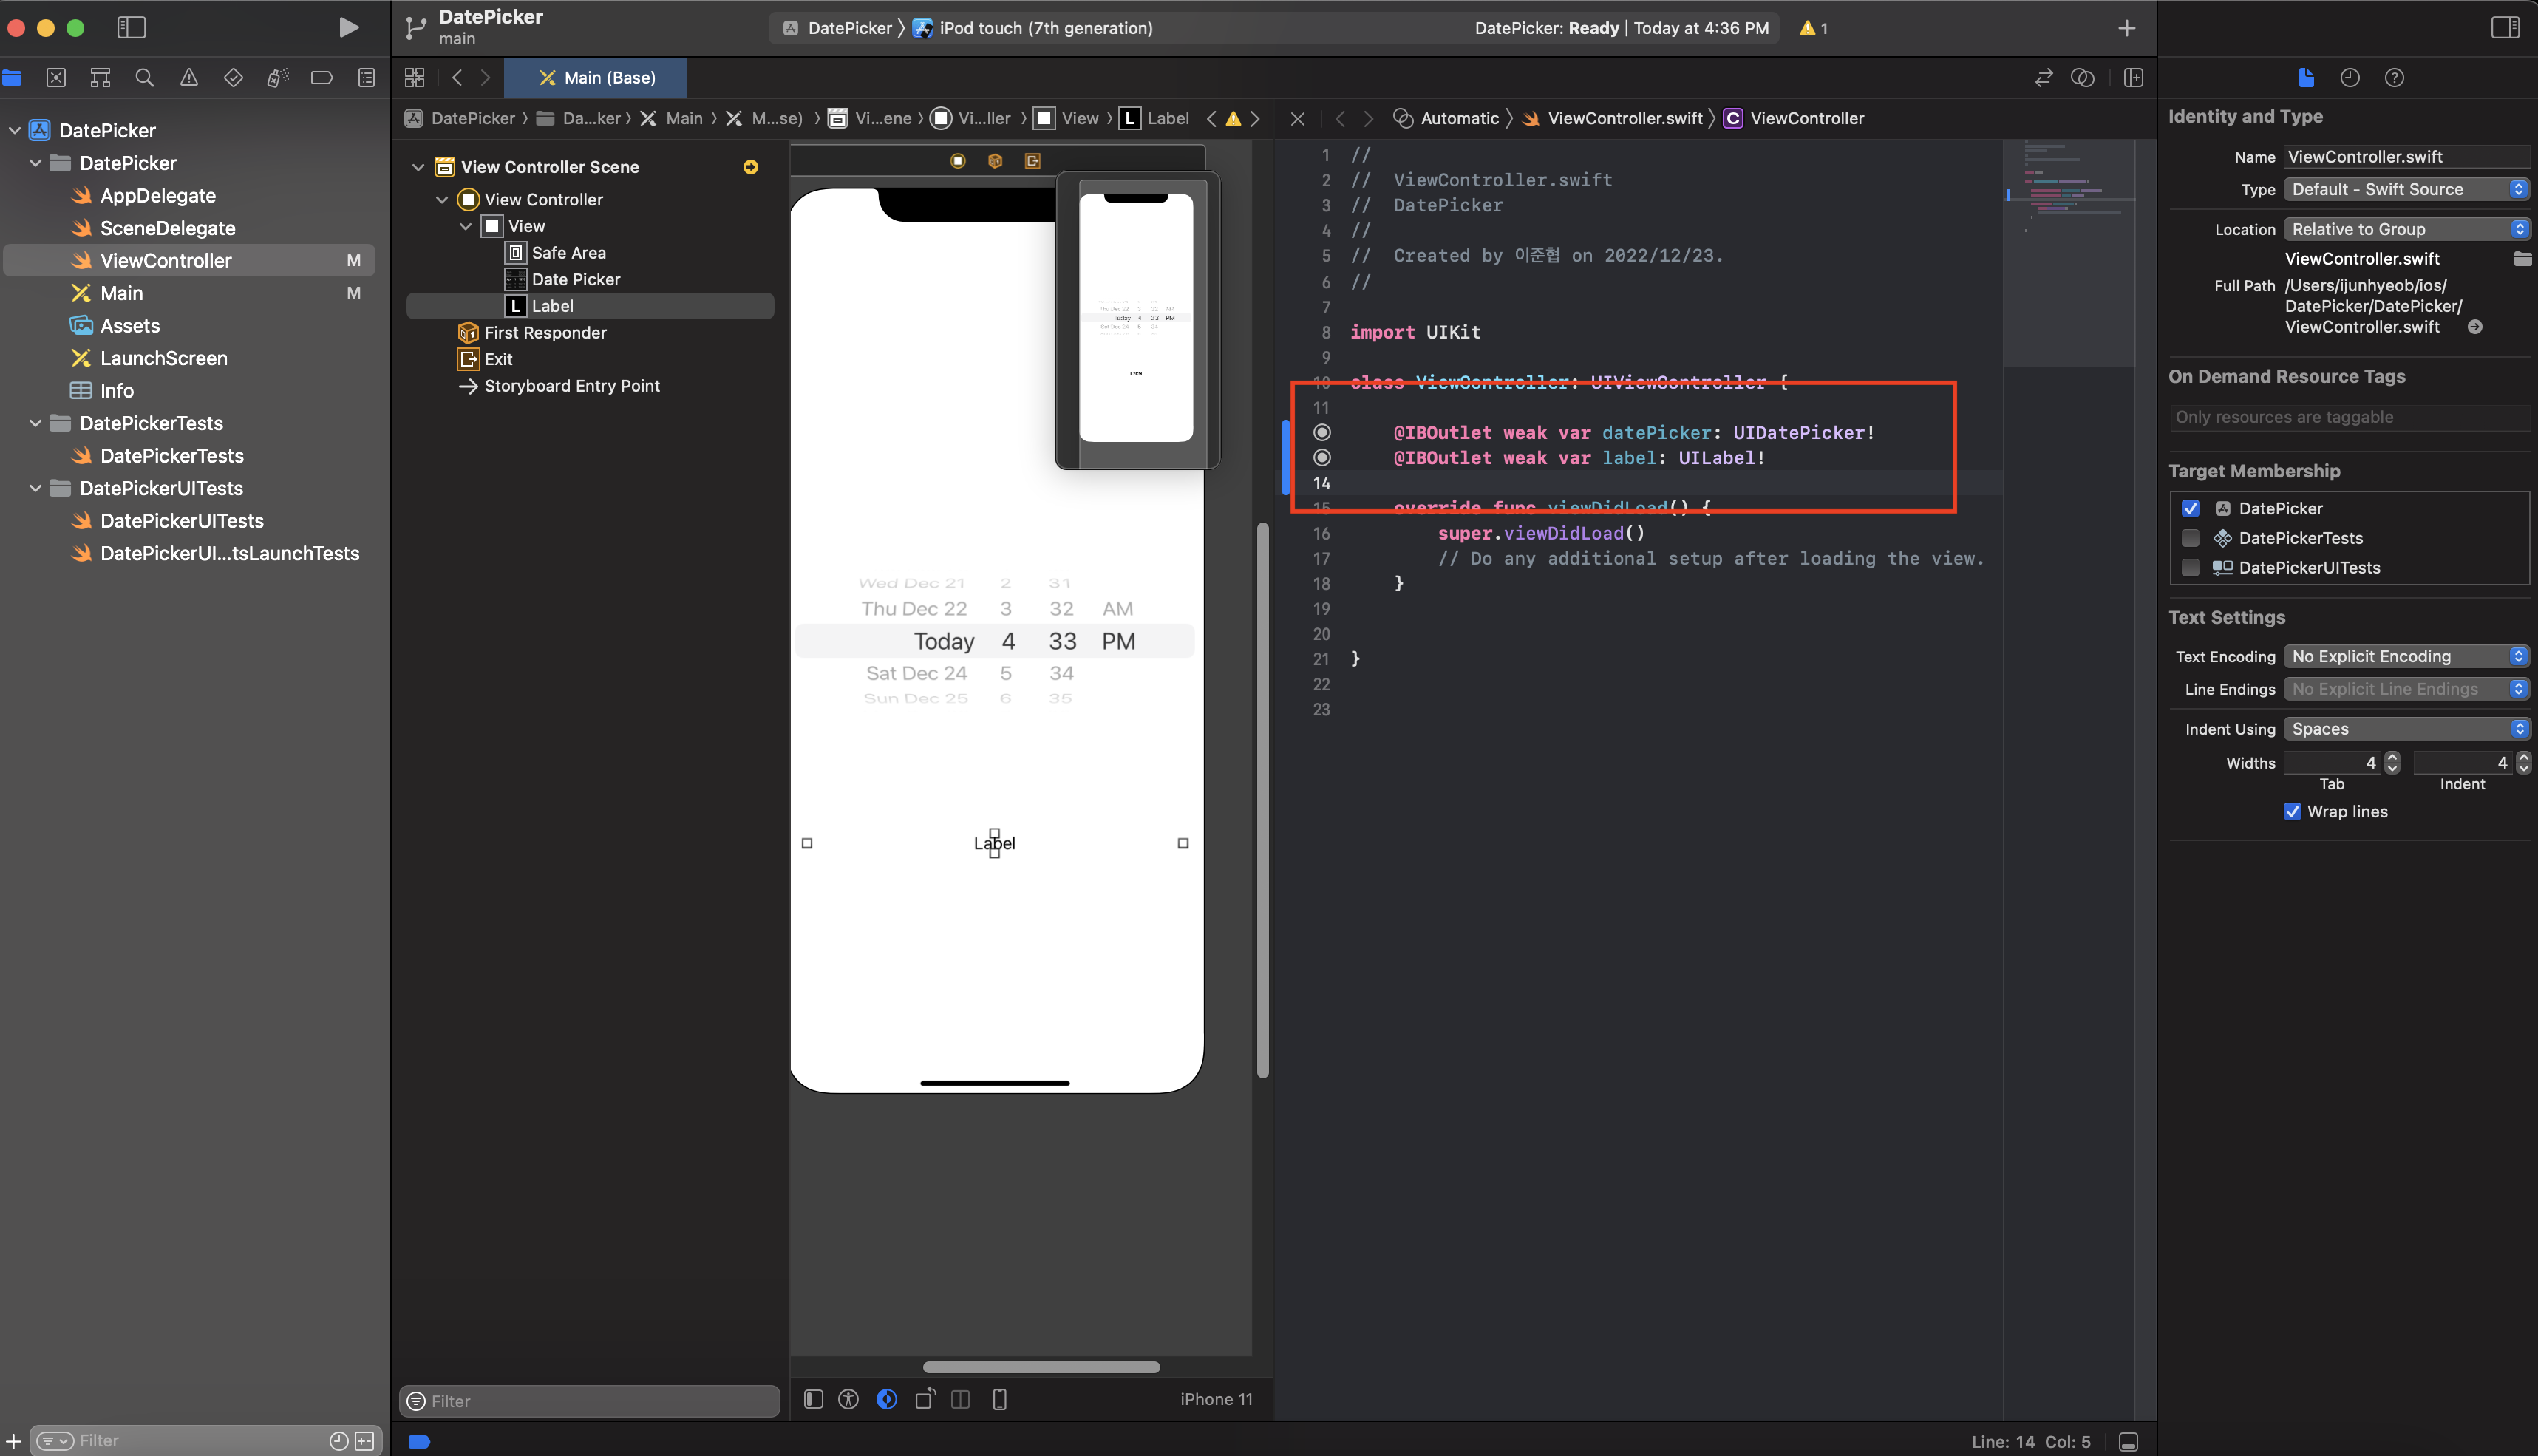Open the Text Encoding dropdown
The image size is (2538, 1456).
tap(2405, 656)
